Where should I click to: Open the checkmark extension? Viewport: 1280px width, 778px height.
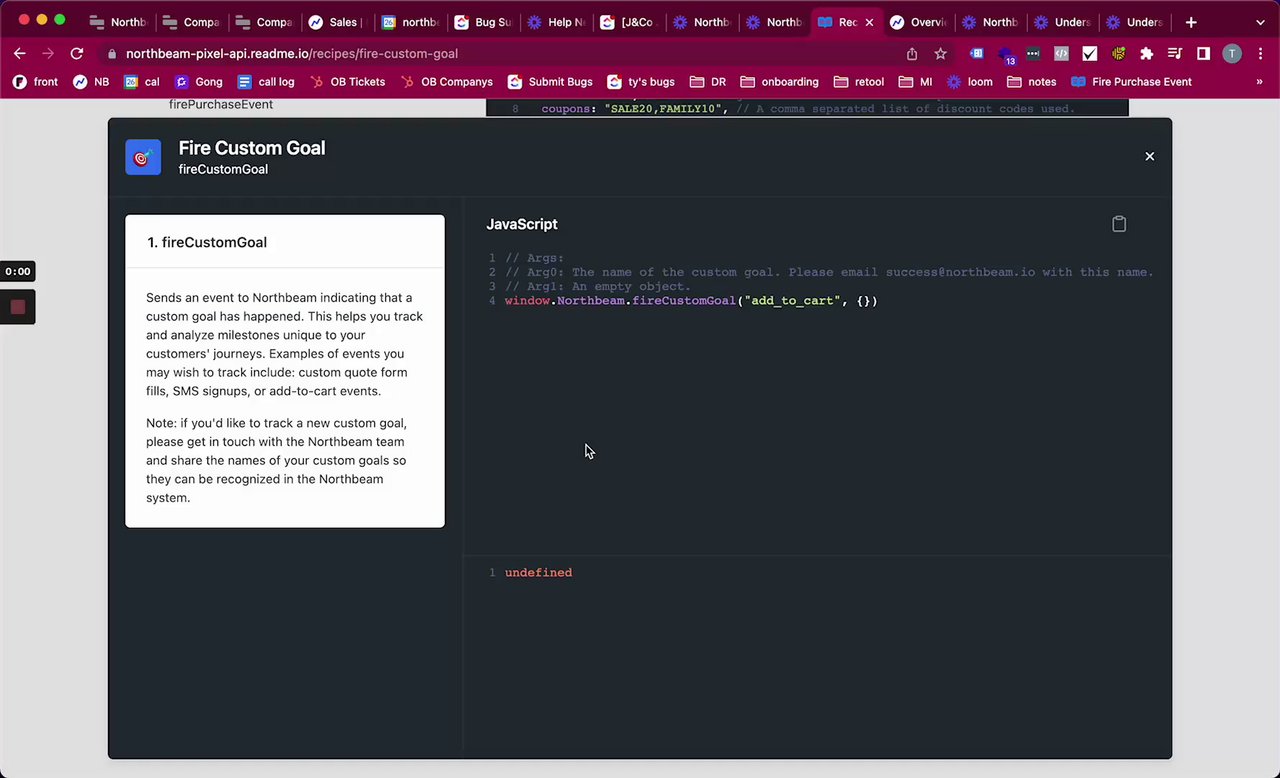tap(1090, 54)
